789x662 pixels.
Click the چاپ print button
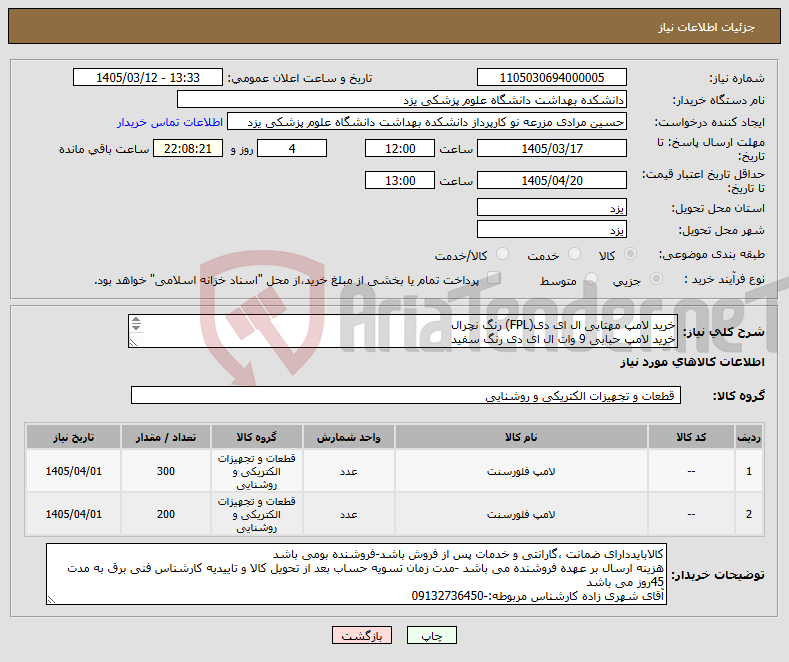(x=432, y=635)
